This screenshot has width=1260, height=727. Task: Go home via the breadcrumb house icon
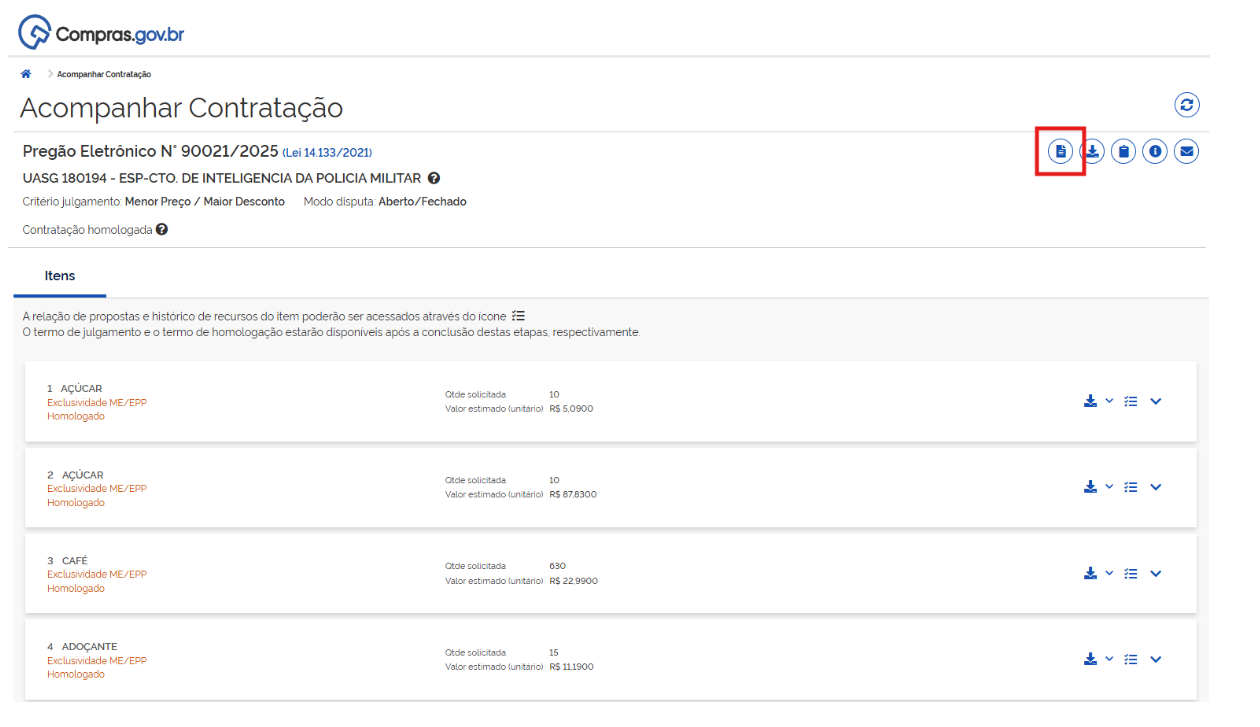(x=26, y=74)
